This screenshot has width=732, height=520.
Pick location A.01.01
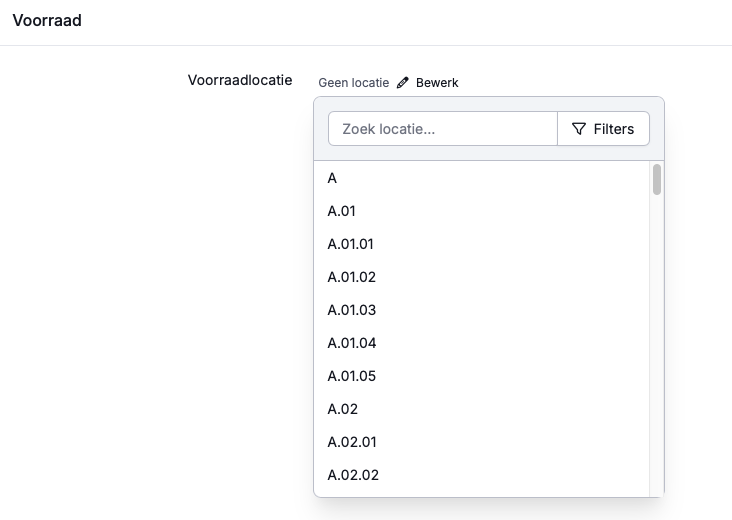coord(351,244)
